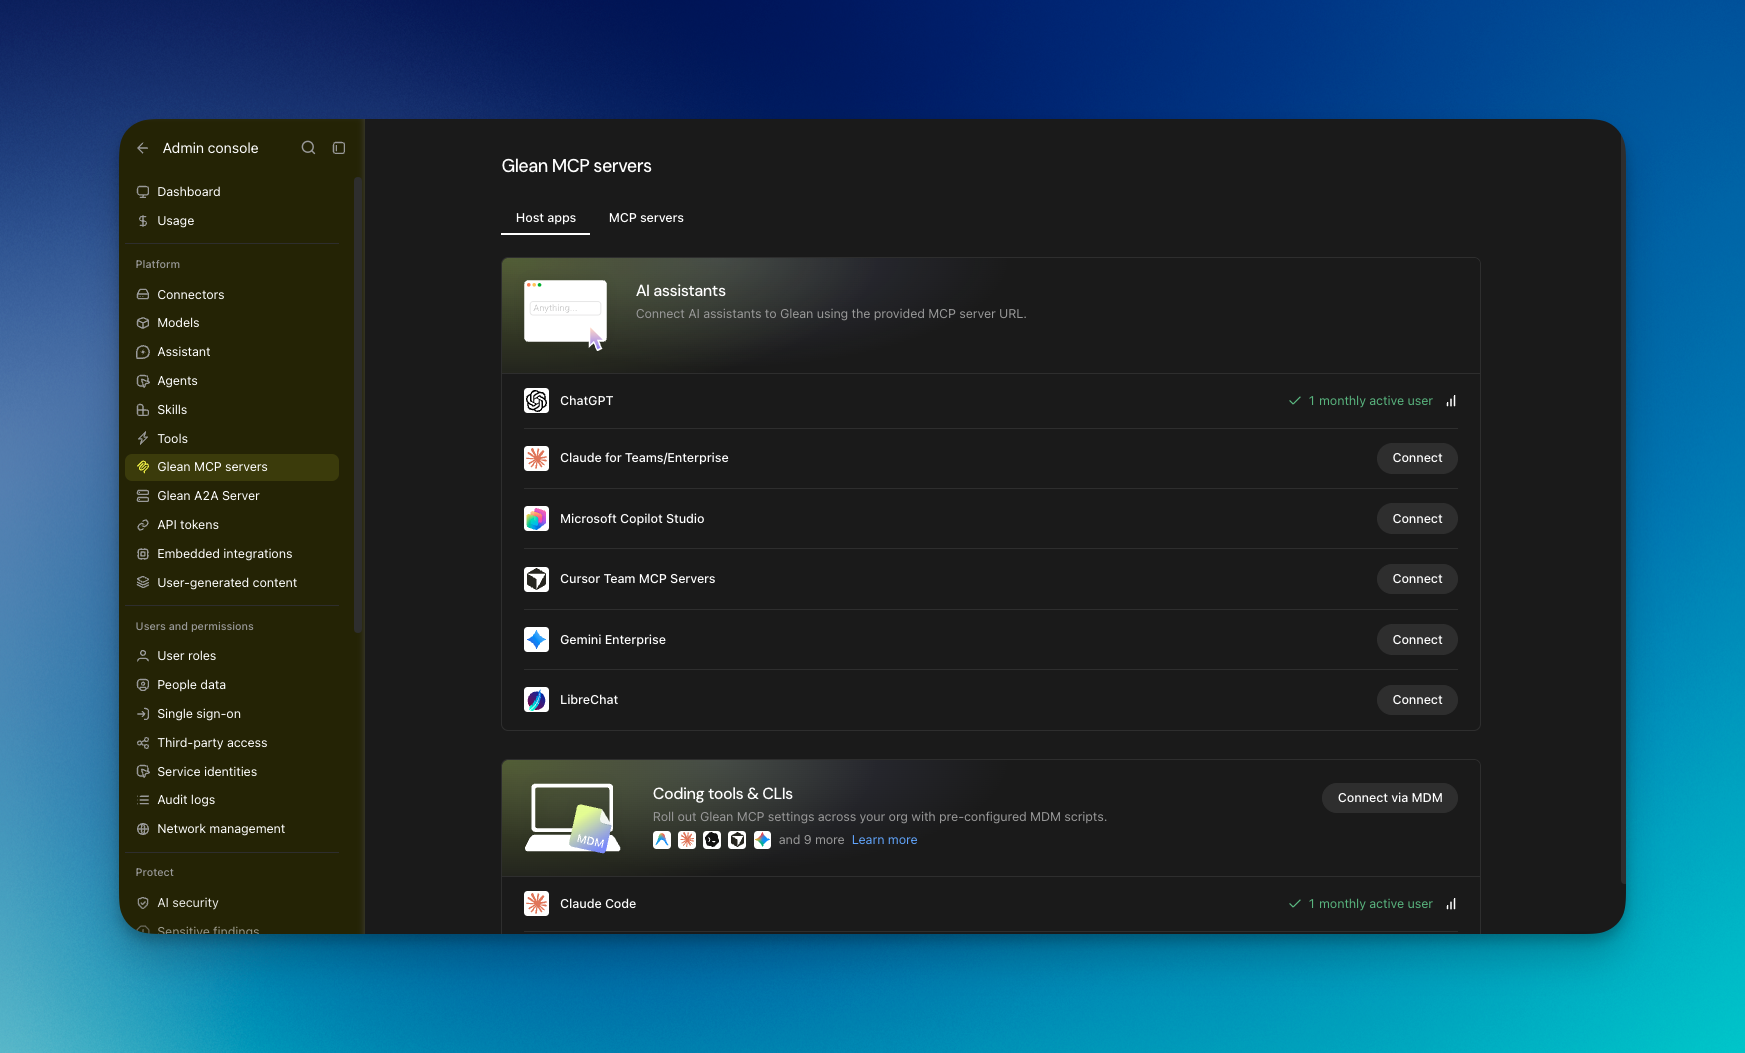Click the Network management globe icon
The height and width of the screenshot is (1053, 1745).
[x=143, y=829]
